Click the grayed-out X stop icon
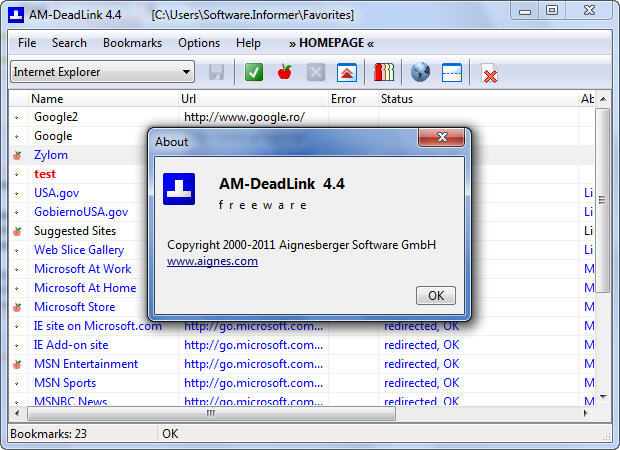620x450 pixels. pos(316,72)
